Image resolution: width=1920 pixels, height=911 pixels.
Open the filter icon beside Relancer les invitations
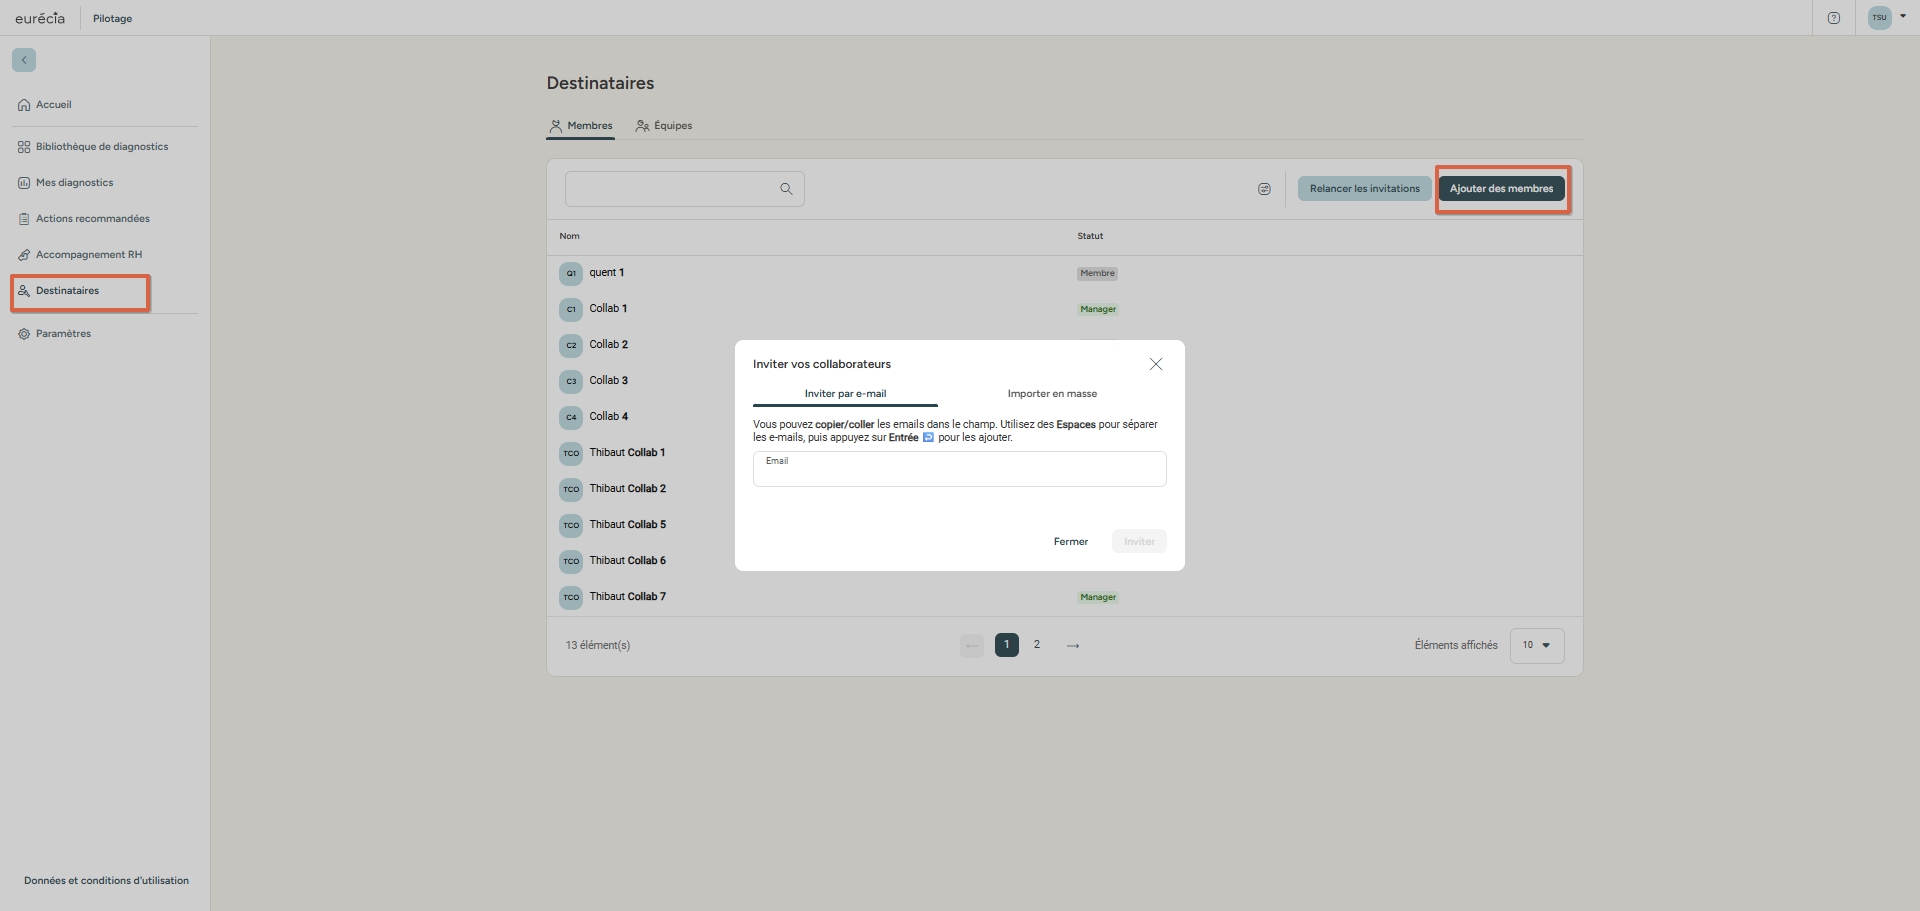click(1264, 189)
